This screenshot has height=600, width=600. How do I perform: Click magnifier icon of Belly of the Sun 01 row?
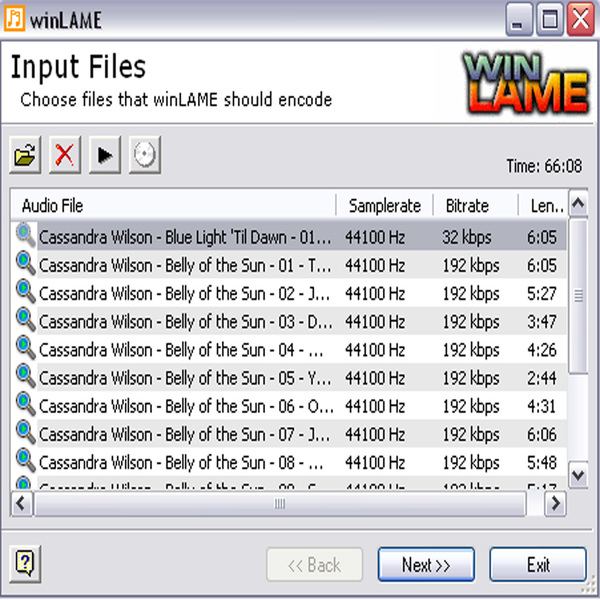(26, 263)
